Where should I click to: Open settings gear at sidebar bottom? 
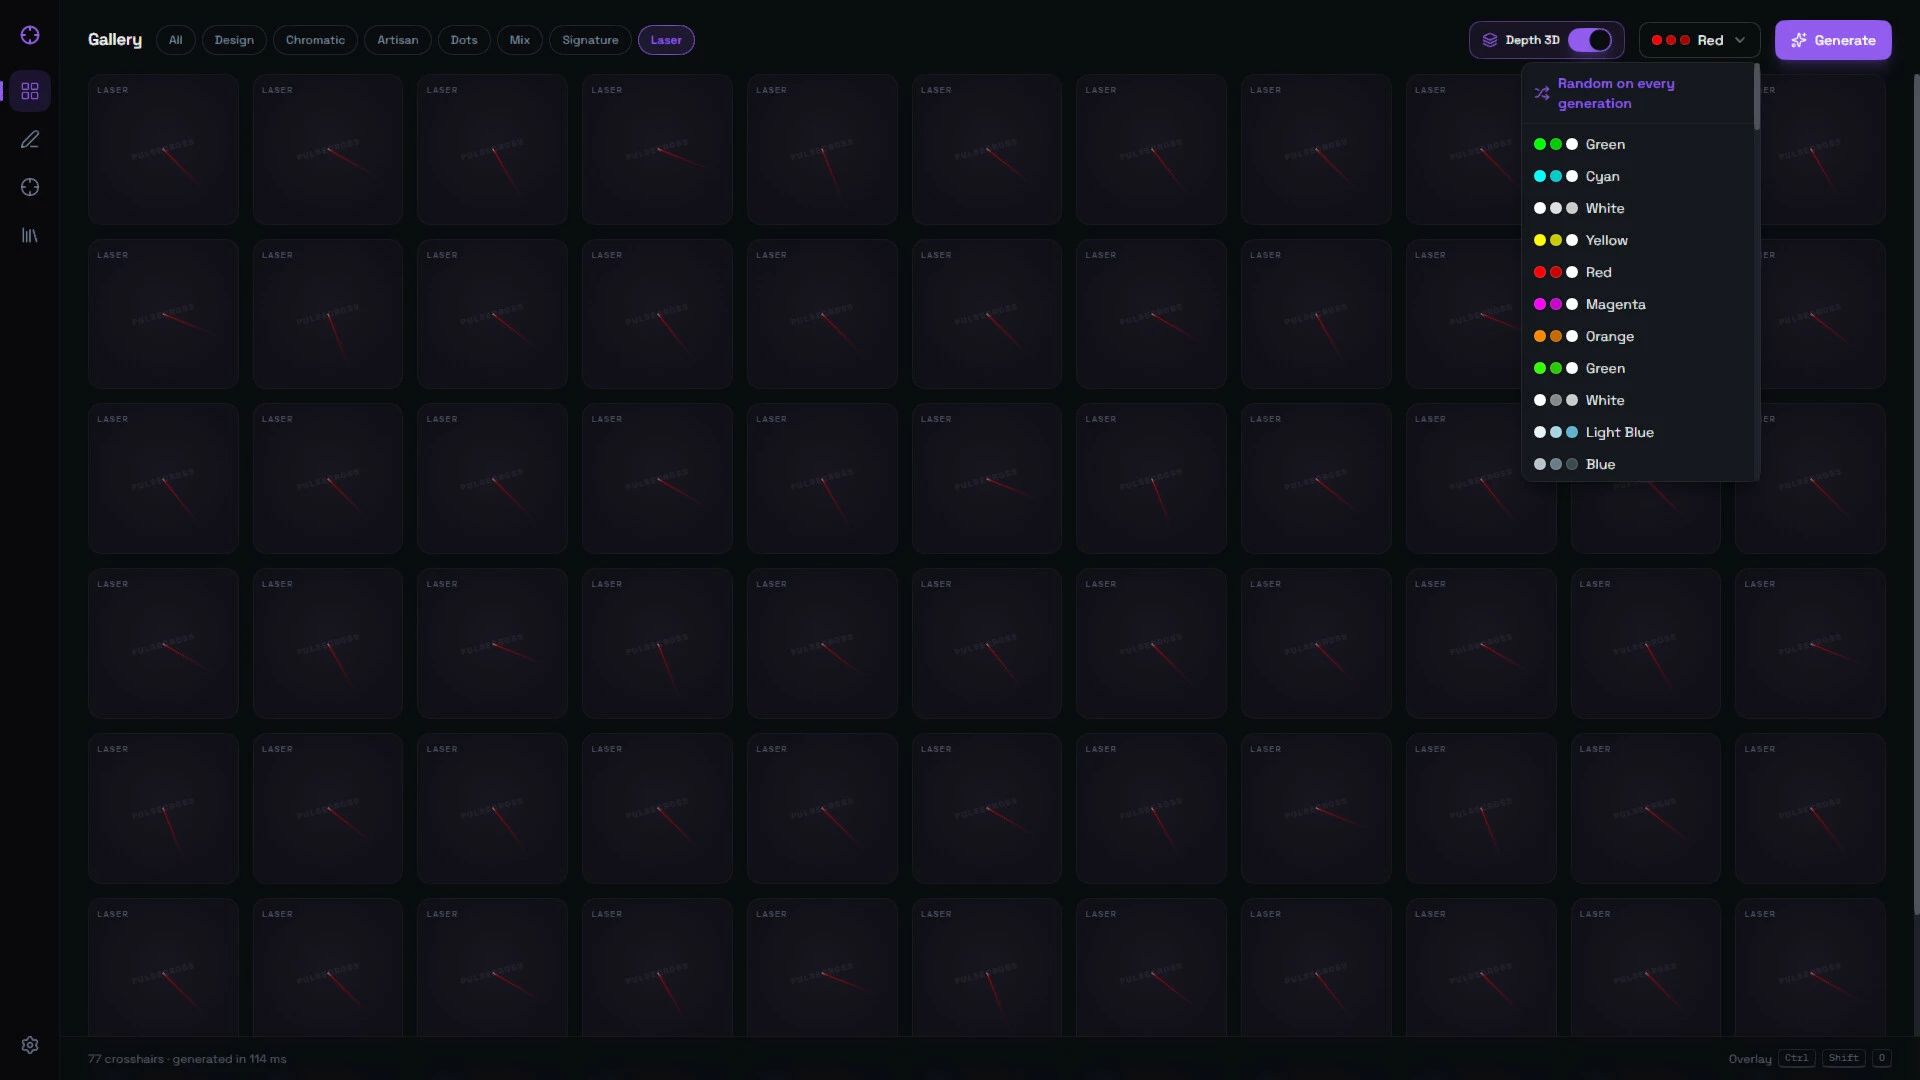tap(30, 1045)
